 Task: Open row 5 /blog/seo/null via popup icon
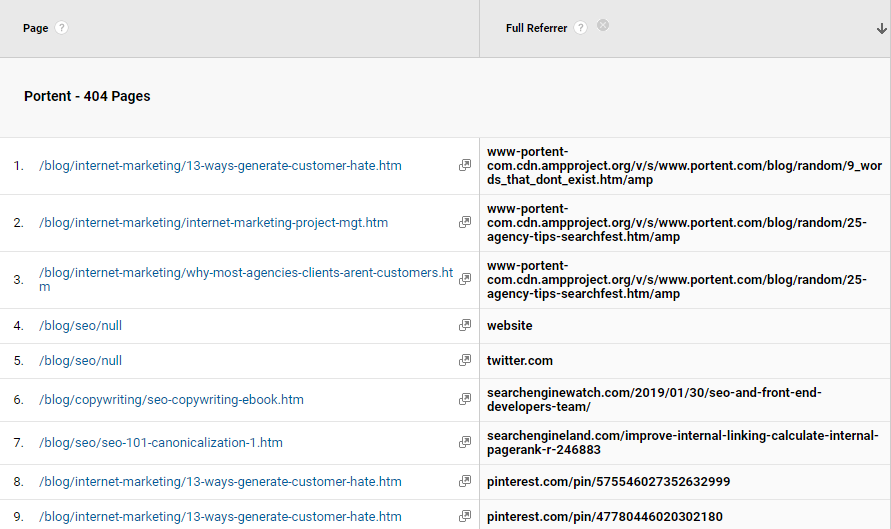tap(465, 361)
